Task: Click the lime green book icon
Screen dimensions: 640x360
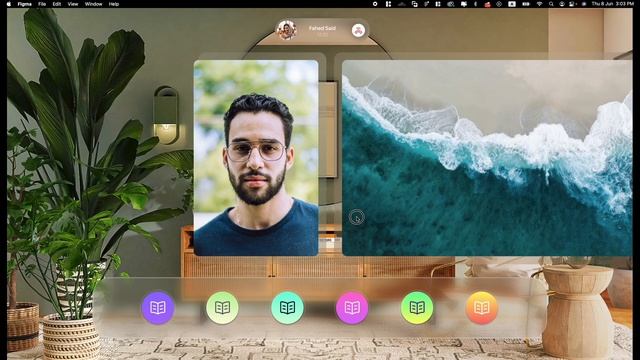Action: click(417, 308)
